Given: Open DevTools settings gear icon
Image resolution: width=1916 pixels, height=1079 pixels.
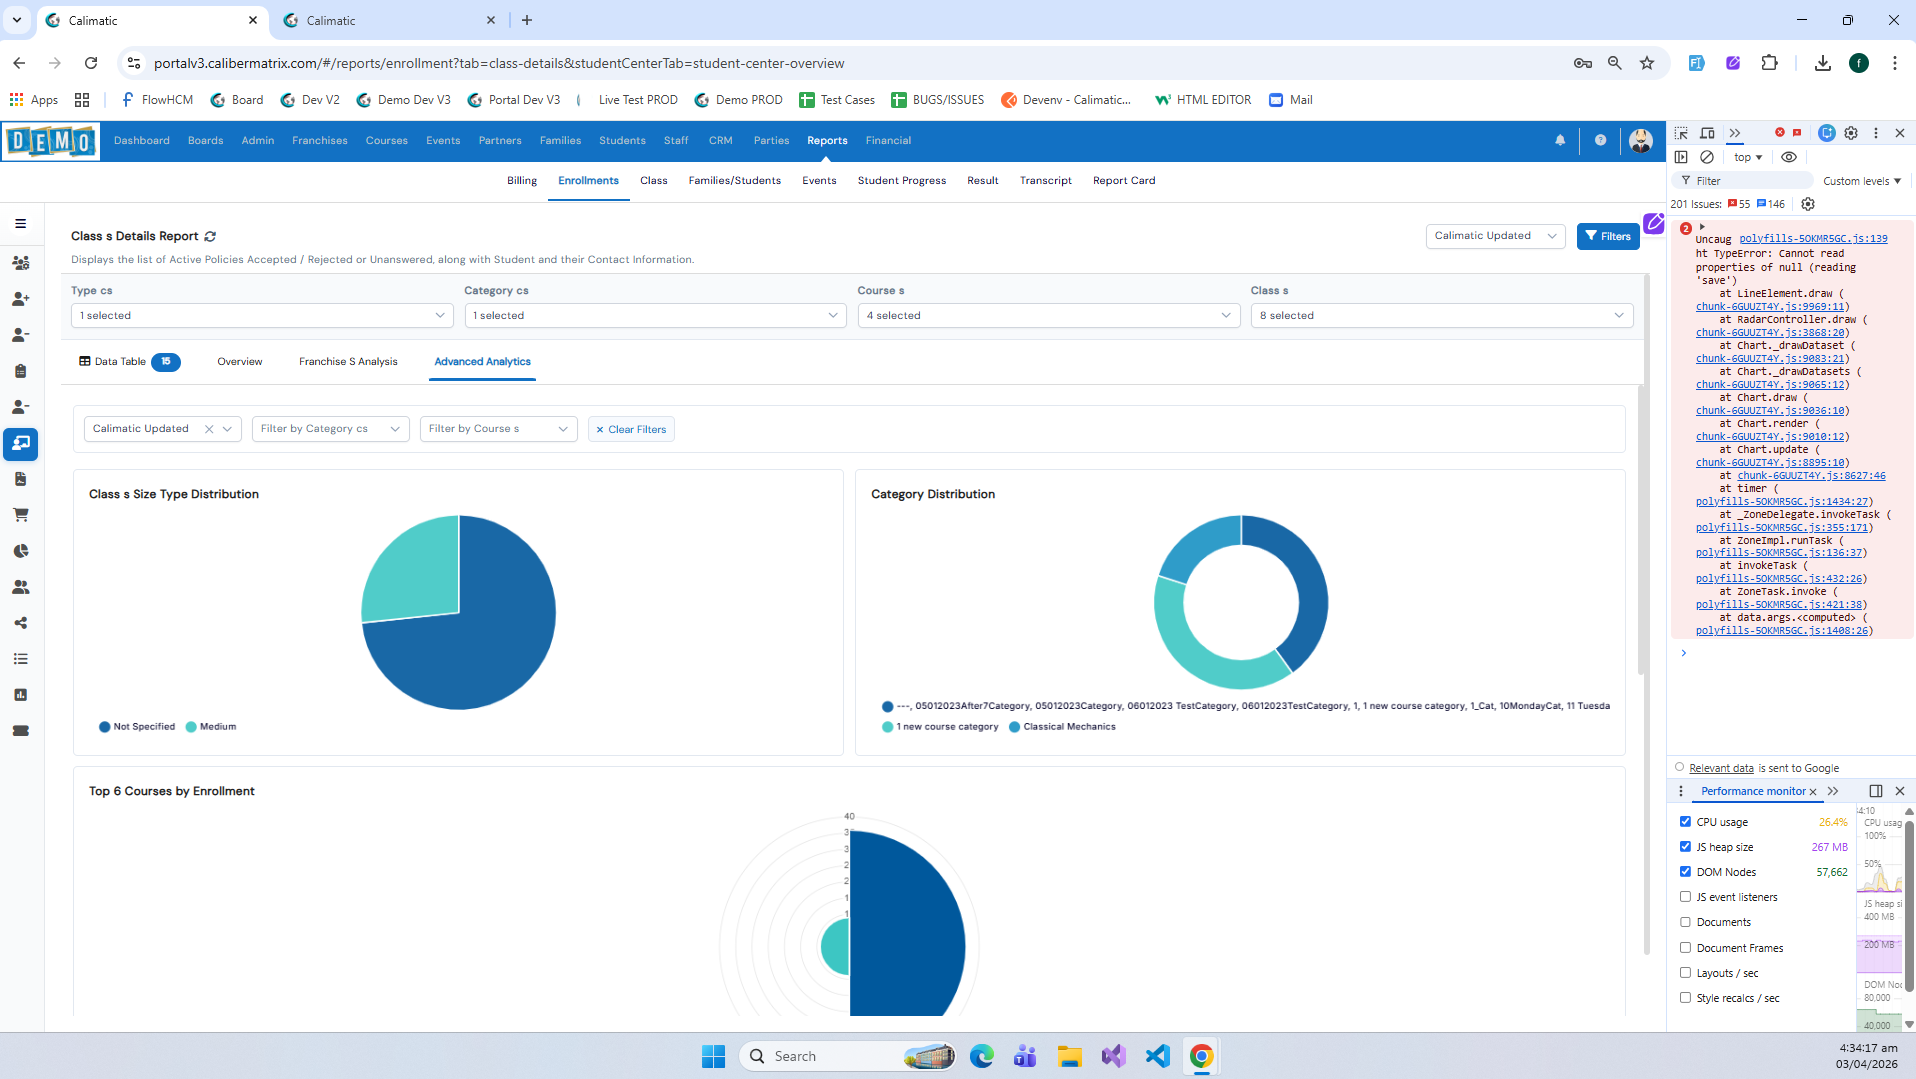Looking at the screenshot, I should point(1851,133).
